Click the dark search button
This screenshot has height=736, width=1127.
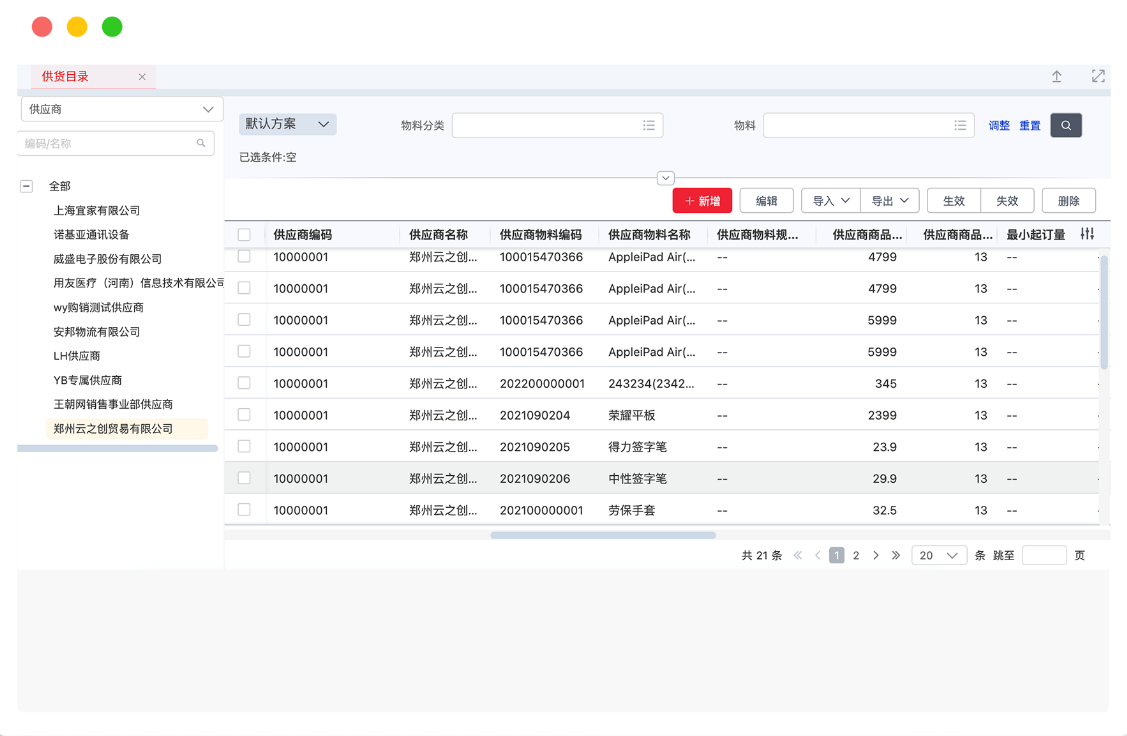(1066, 125)
